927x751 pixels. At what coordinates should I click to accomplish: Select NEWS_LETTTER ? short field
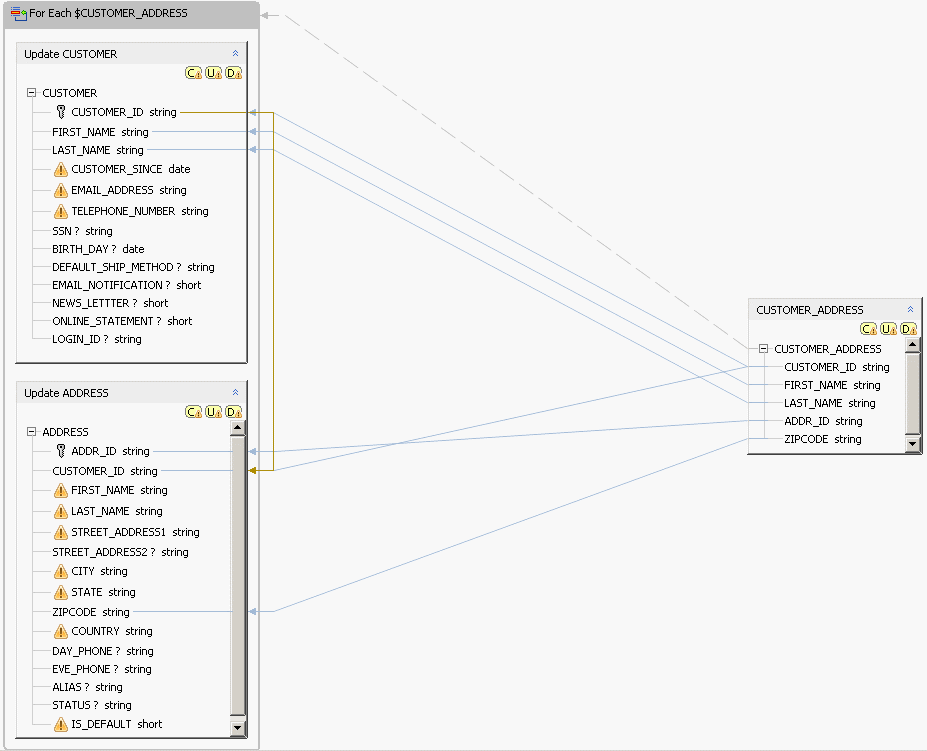pyautogui.click(x=110, y=303)
